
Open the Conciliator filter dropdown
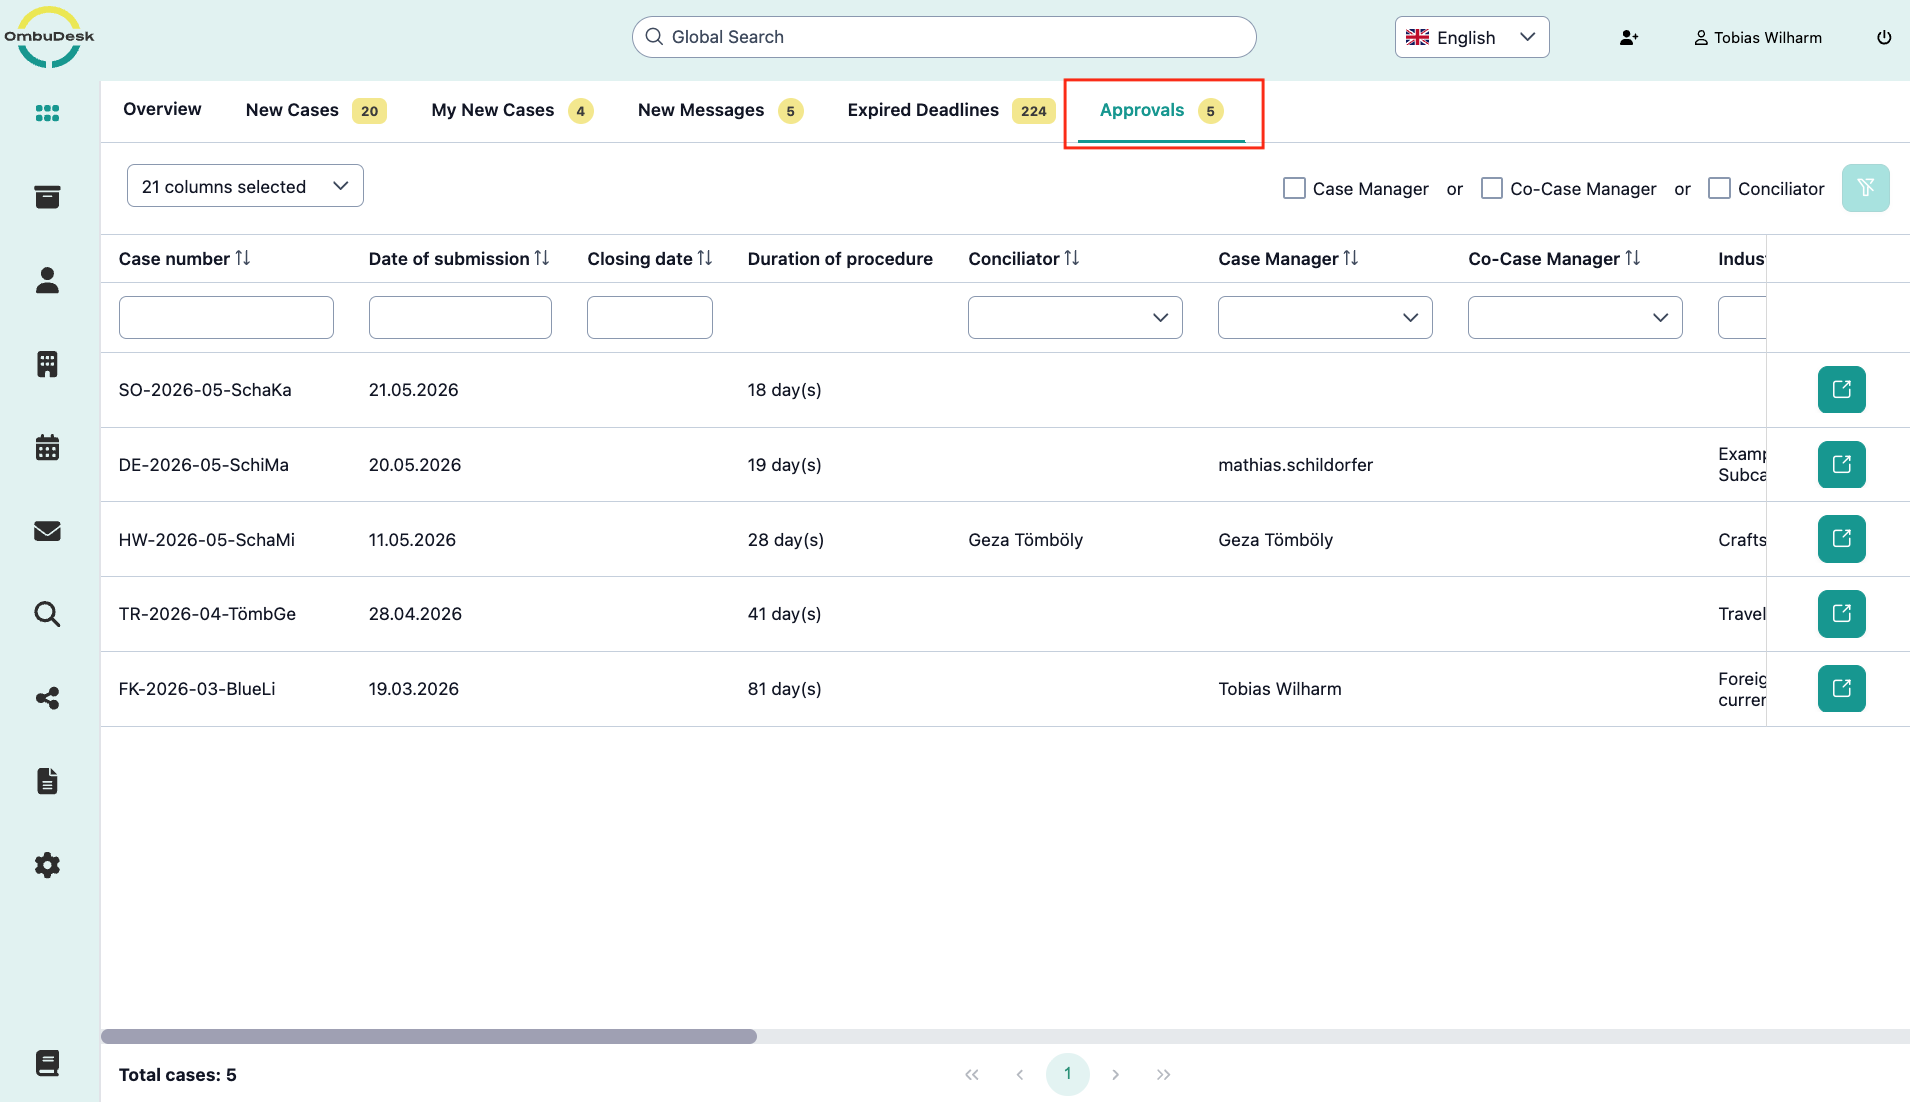pos(1075,317)
